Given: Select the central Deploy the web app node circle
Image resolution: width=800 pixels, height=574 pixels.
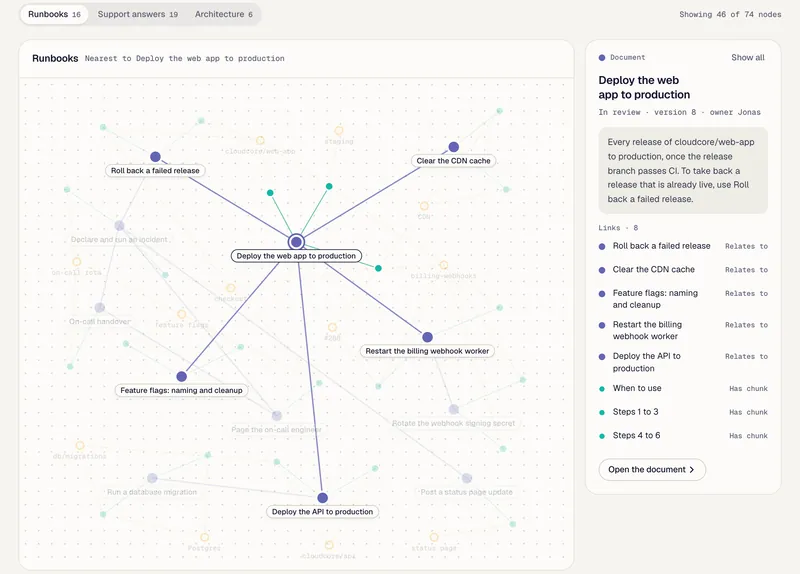Looking at the screenshot, I should (x=296, y=242).
